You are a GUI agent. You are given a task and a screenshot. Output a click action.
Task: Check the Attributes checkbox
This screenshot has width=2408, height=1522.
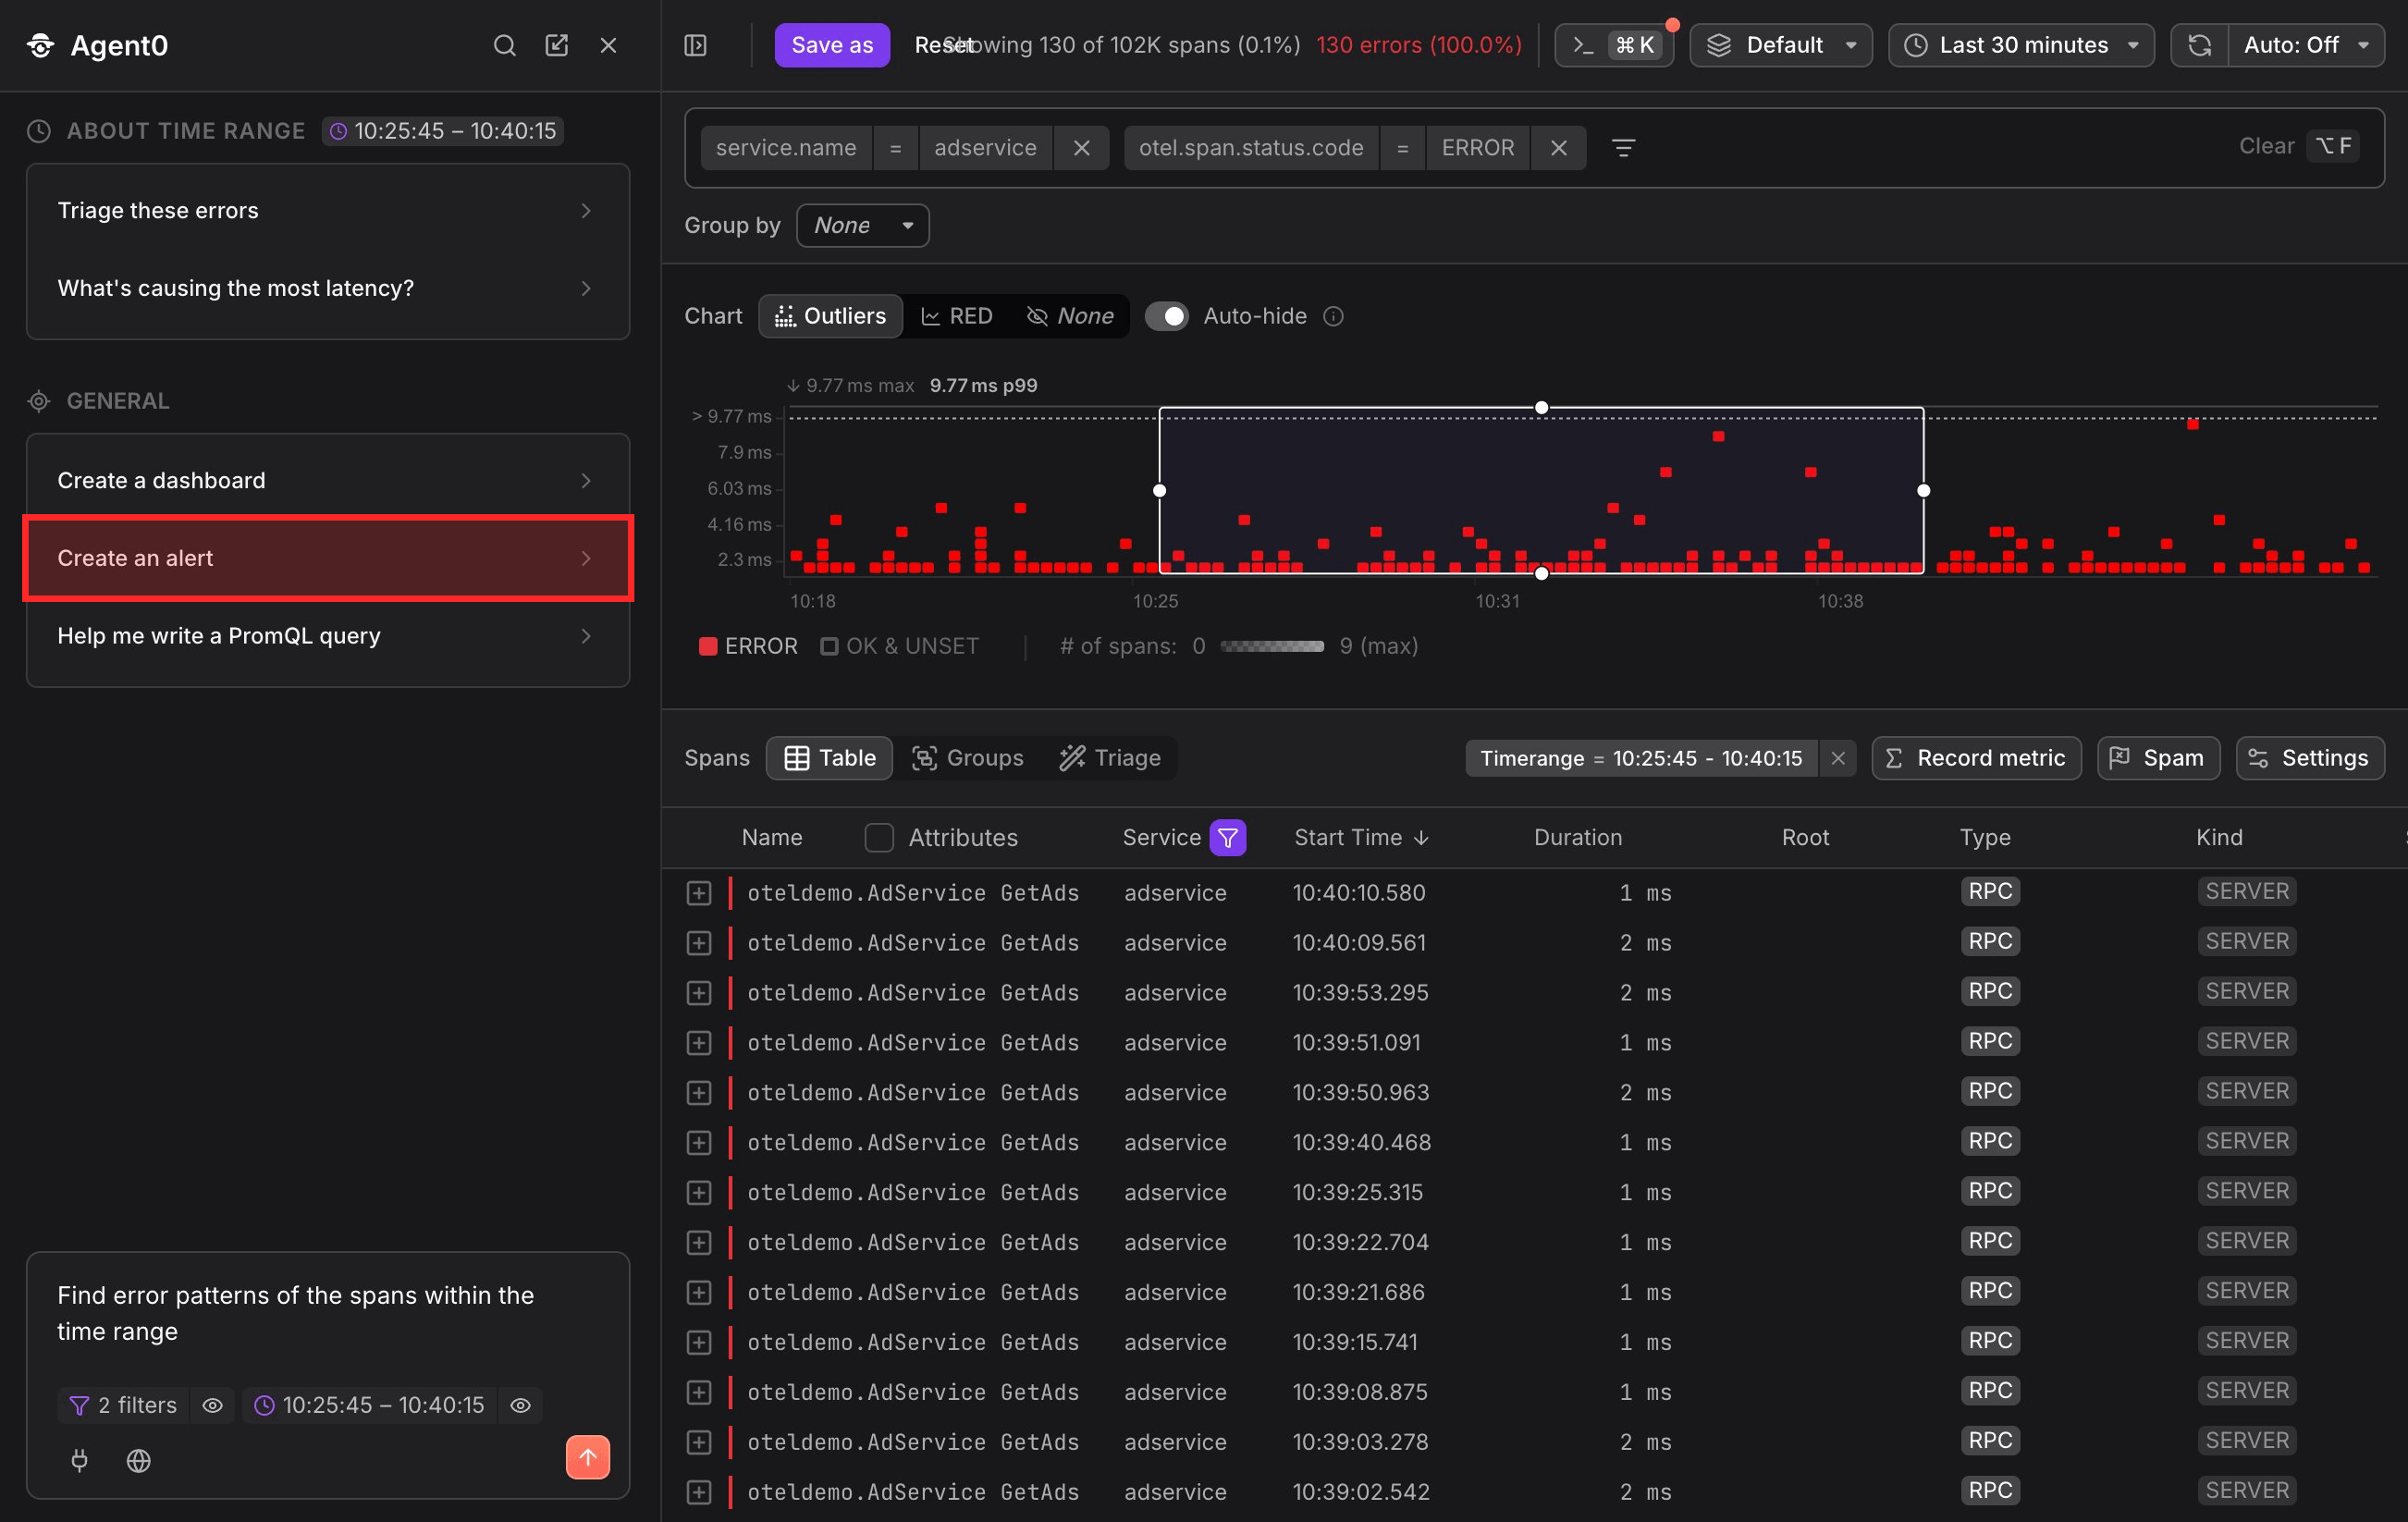[878, 838]
